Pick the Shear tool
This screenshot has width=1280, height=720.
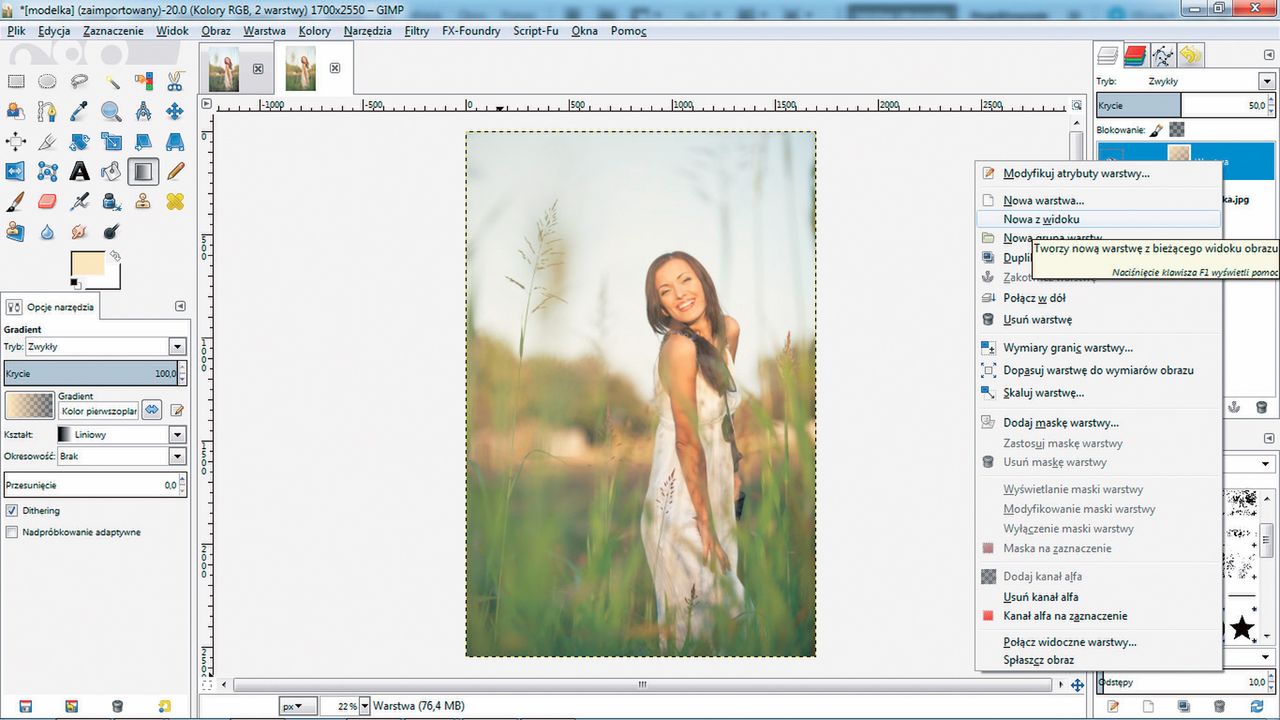[143, 141]
